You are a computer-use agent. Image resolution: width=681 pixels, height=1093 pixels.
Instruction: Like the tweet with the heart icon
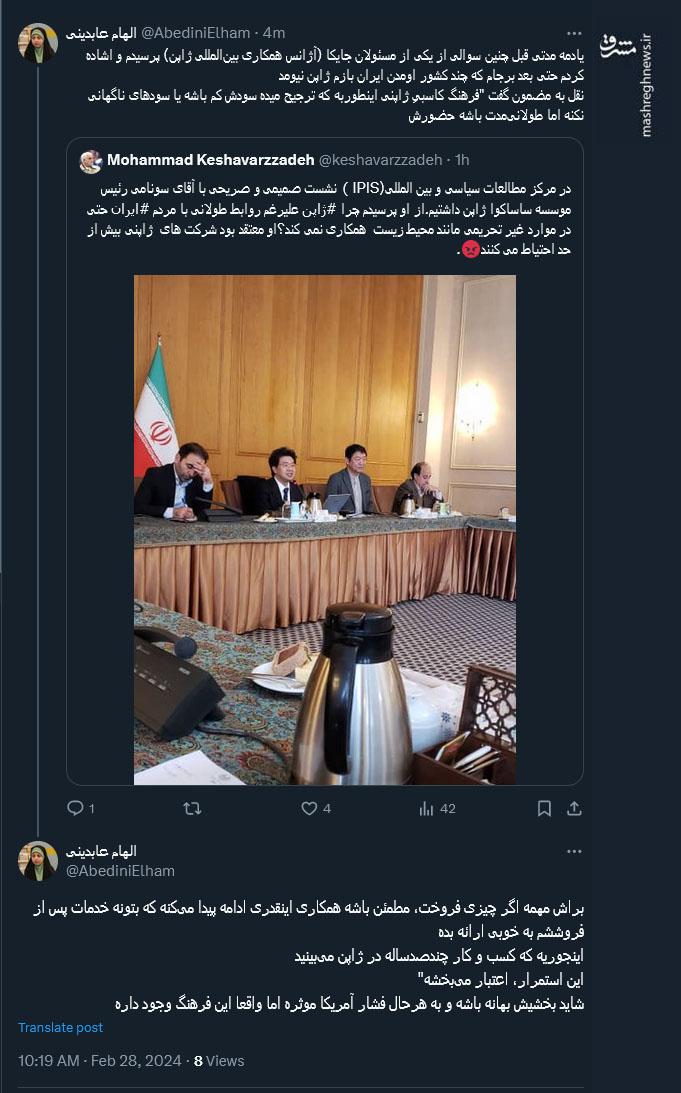(x=309, y=808)
